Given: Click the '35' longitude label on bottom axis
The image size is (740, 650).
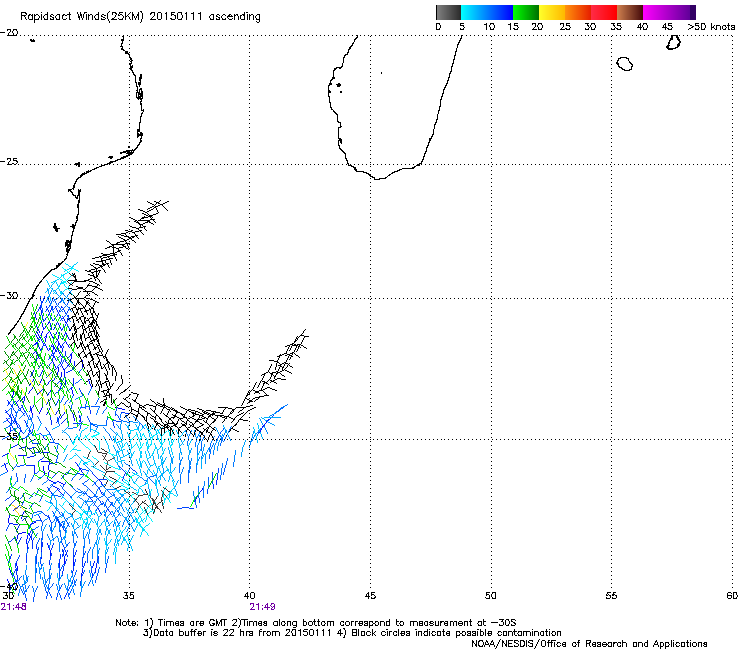Looking at the screenshot, I should pos(129,596).
